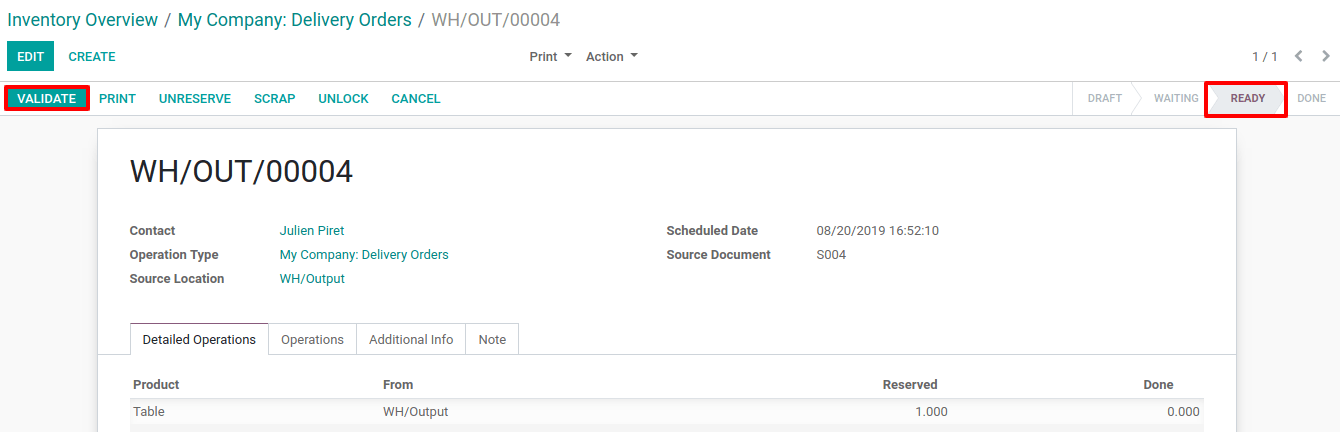
Task: Click the Edit button
Action: click(31, 57)
